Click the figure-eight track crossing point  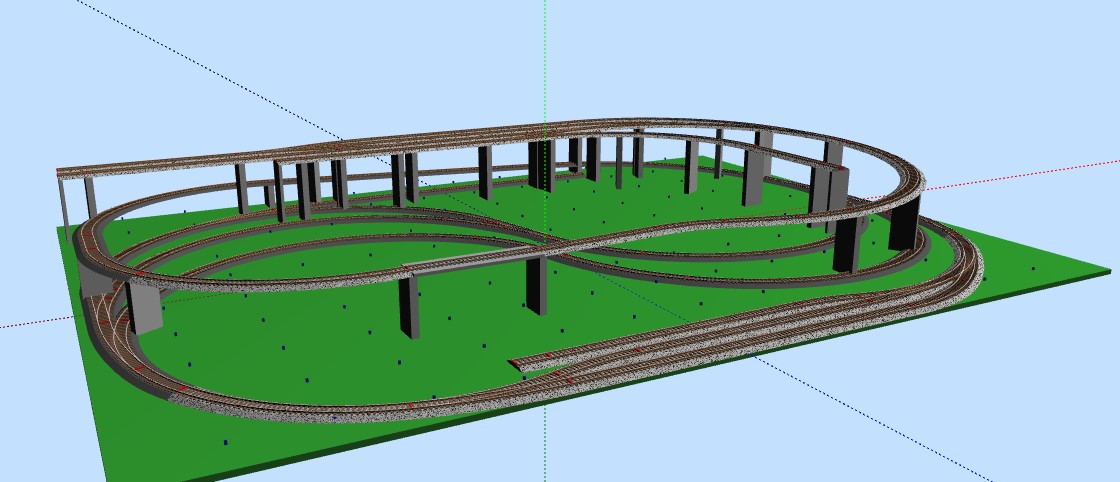pyautogui.click(x=560, y=242)
